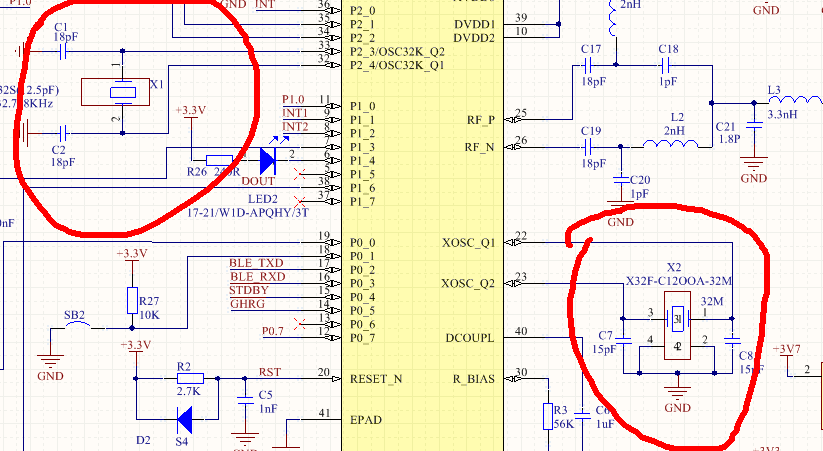Image resolution: width=823 pixels, height=451 pixels.
Task: Click the BLE_TXD net label
Action: point(256,263)
